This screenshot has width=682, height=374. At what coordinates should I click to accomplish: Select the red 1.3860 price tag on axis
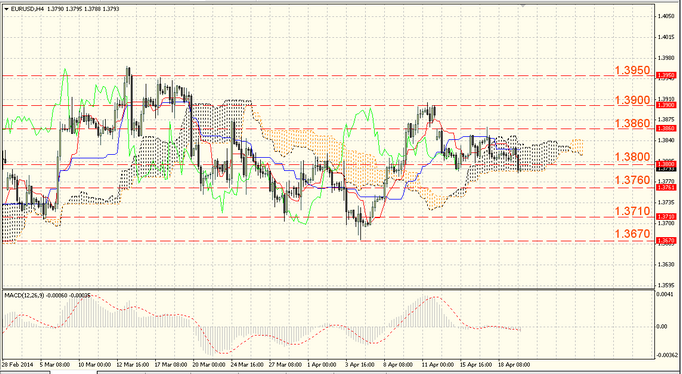point(666,128)
